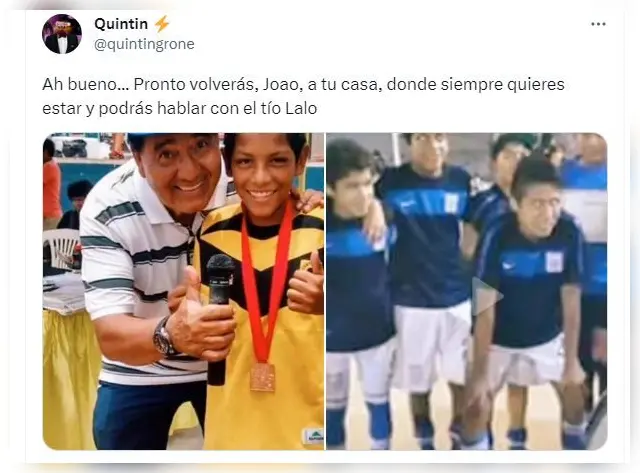Image resolution: width=640 pixels, height=473 pixels.
Task: Click the wristwatch on the man's arm
Action: (x=163, y=337)
